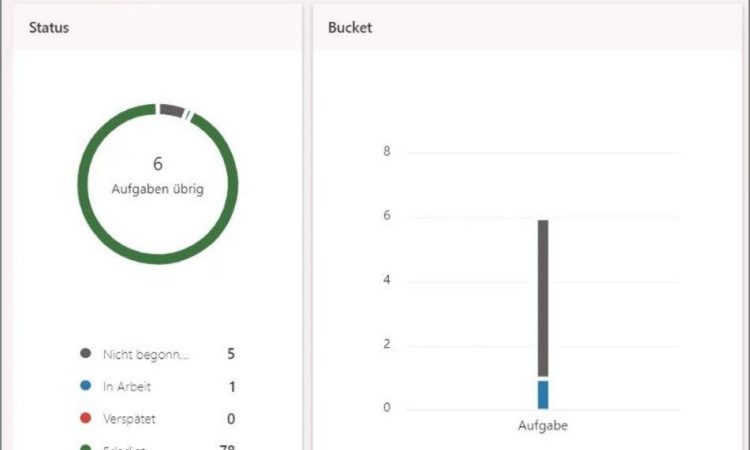Click the count 0 beside Verspätet
The height and width of the screenshot is (450, 750).
point(231,419)
